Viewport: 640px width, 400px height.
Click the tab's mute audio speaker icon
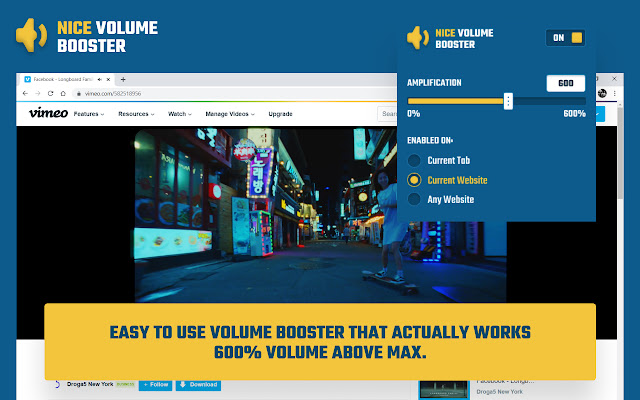100,80
